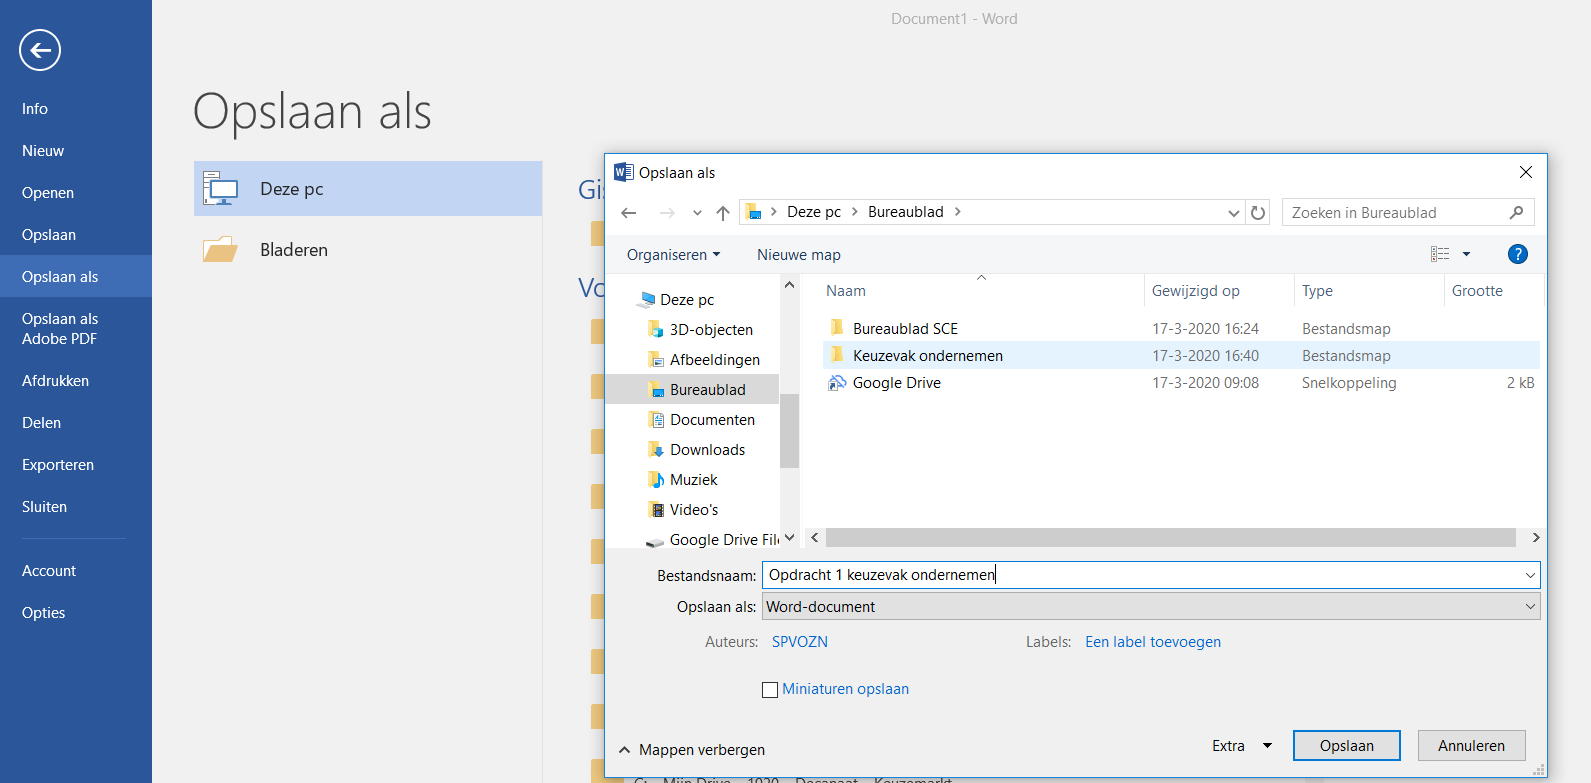Screen dimensions: 1591x783
Task: Navigate back in the save dialog
Action: click(x=629, y=213)
